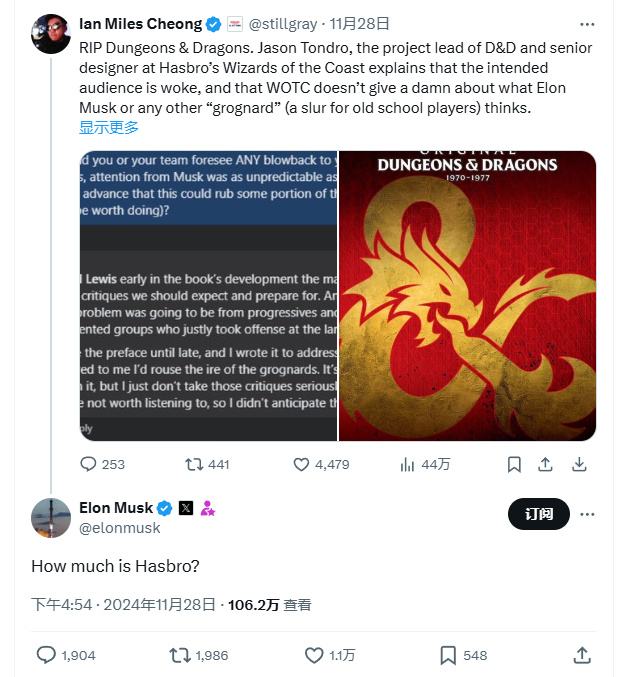Open more options beside 订阅 button
The height and width of the screenshot is (677, 625).
(588, 514)
